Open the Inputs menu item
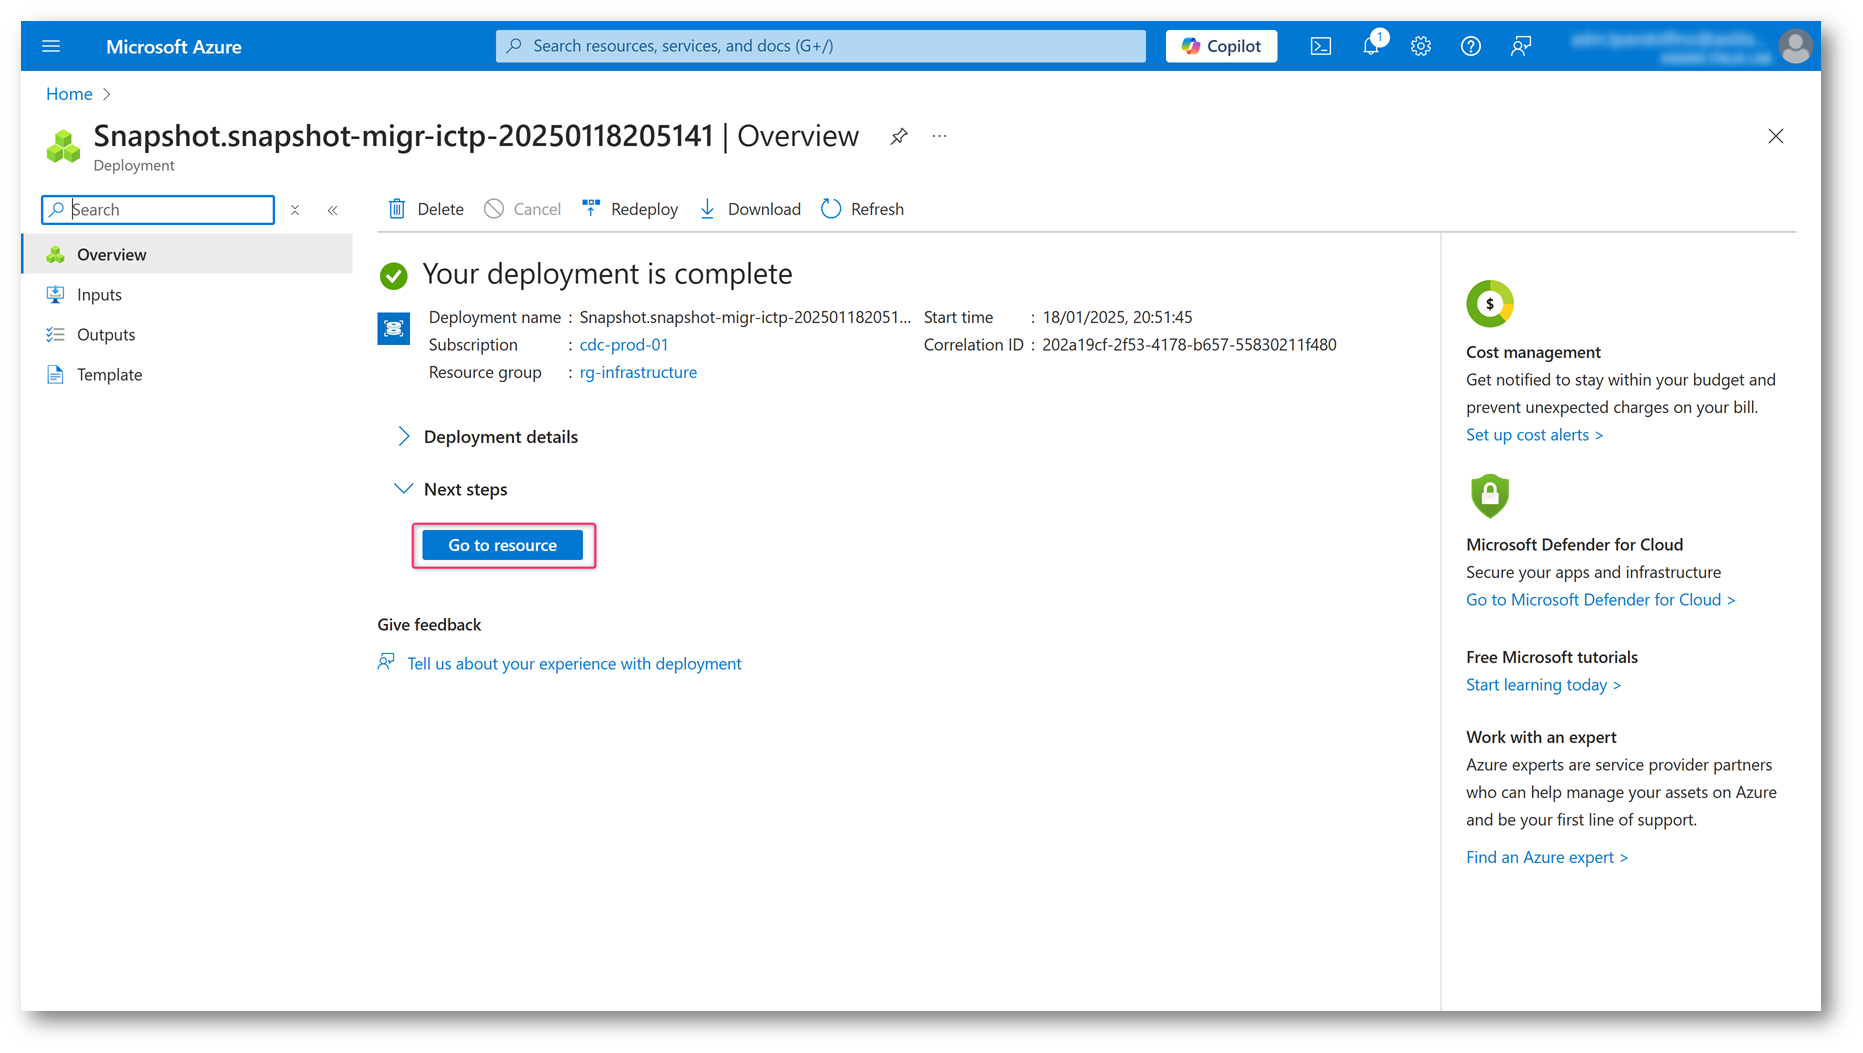 pyautogui.click(x=99, y=295)
